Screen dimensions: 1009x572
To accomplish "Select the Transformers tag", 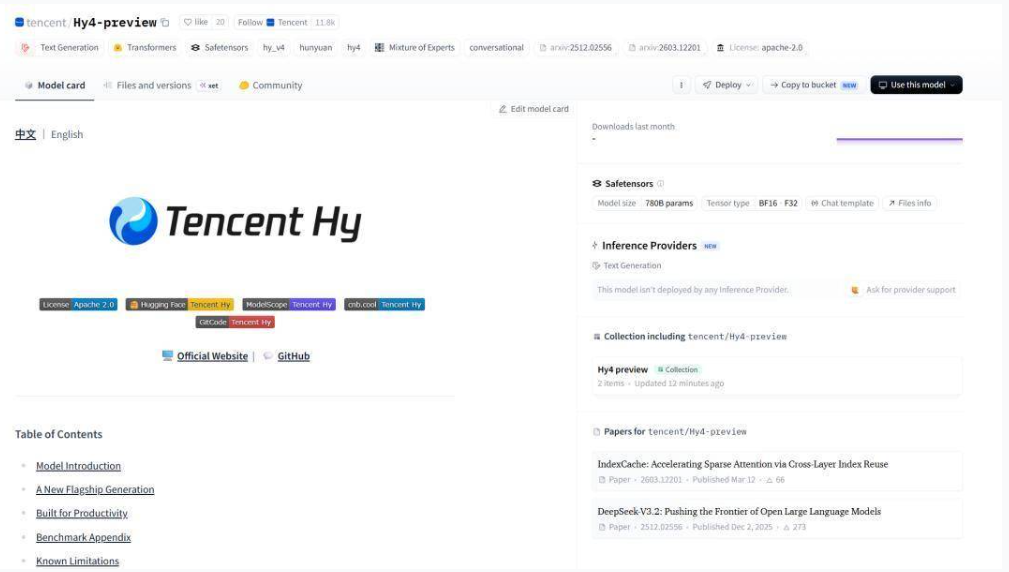I will pyautogui.click(x=145, y=48).
